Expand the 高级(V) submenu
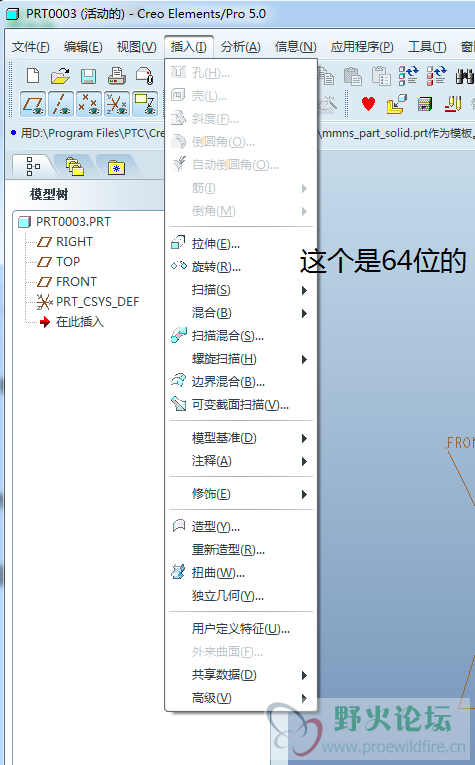The height and width of the screenshot is (765, 475). (241, 698)
